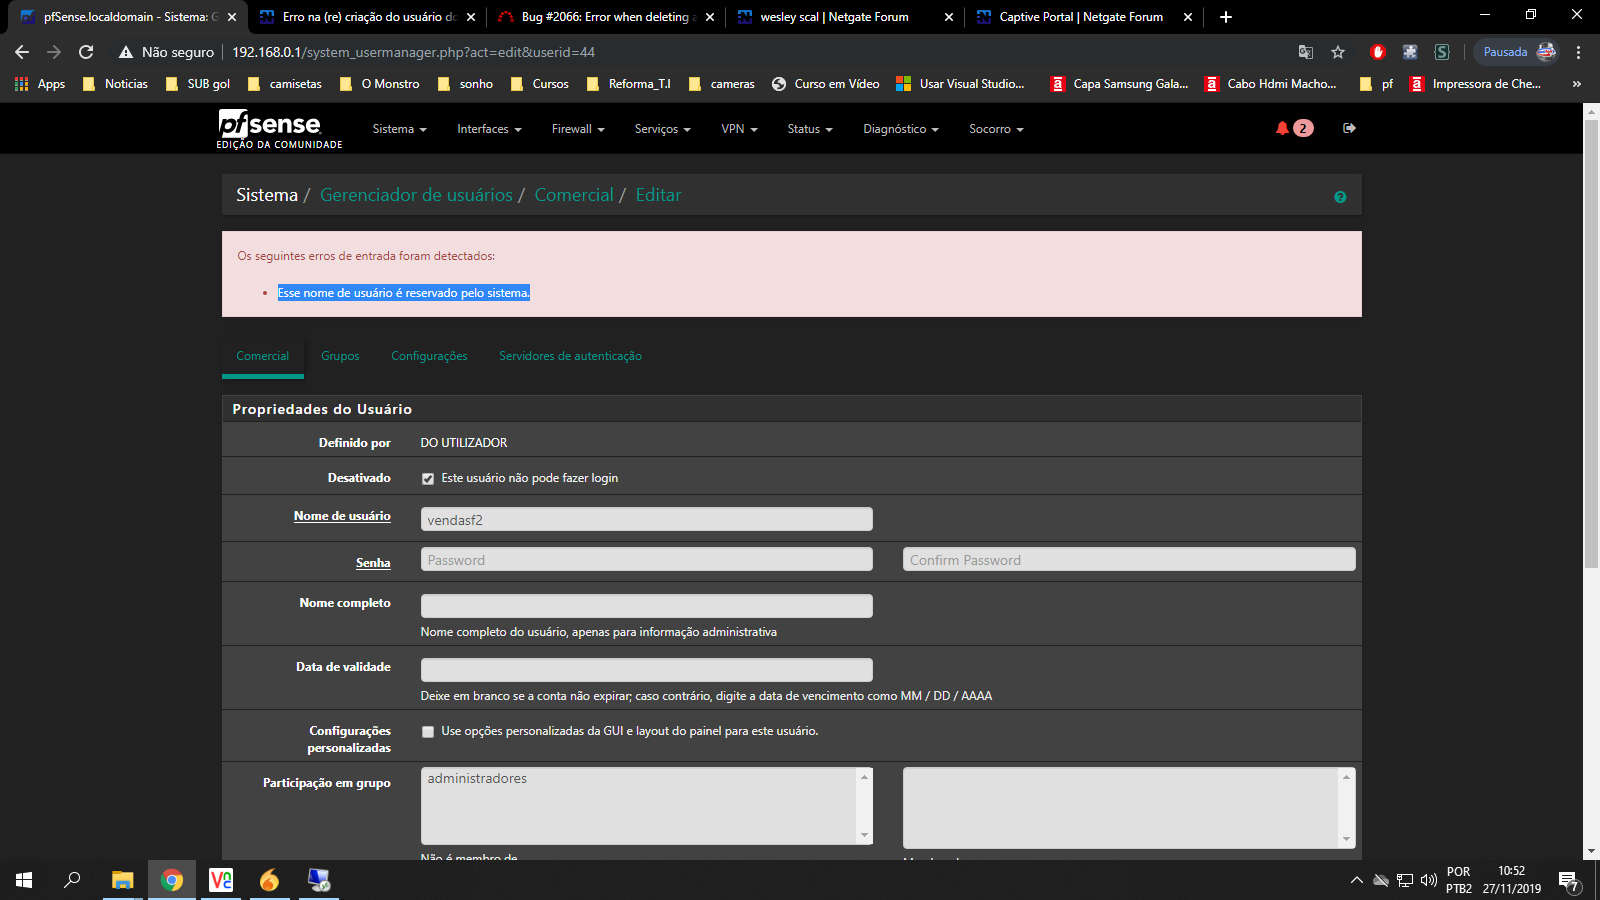Focus the Password field
Viewport: 1600px width, 900px height.
click(x=646, y=559)
